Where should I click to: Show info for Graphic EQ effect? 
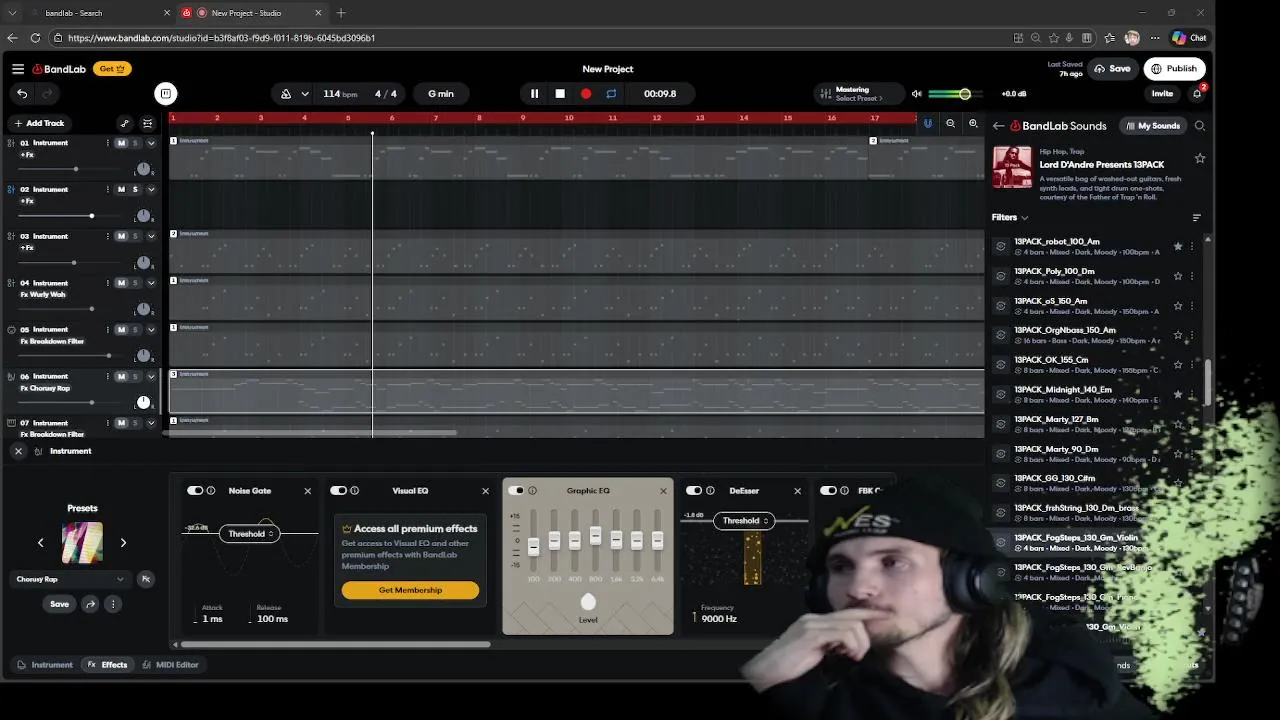tap(532, 491)
